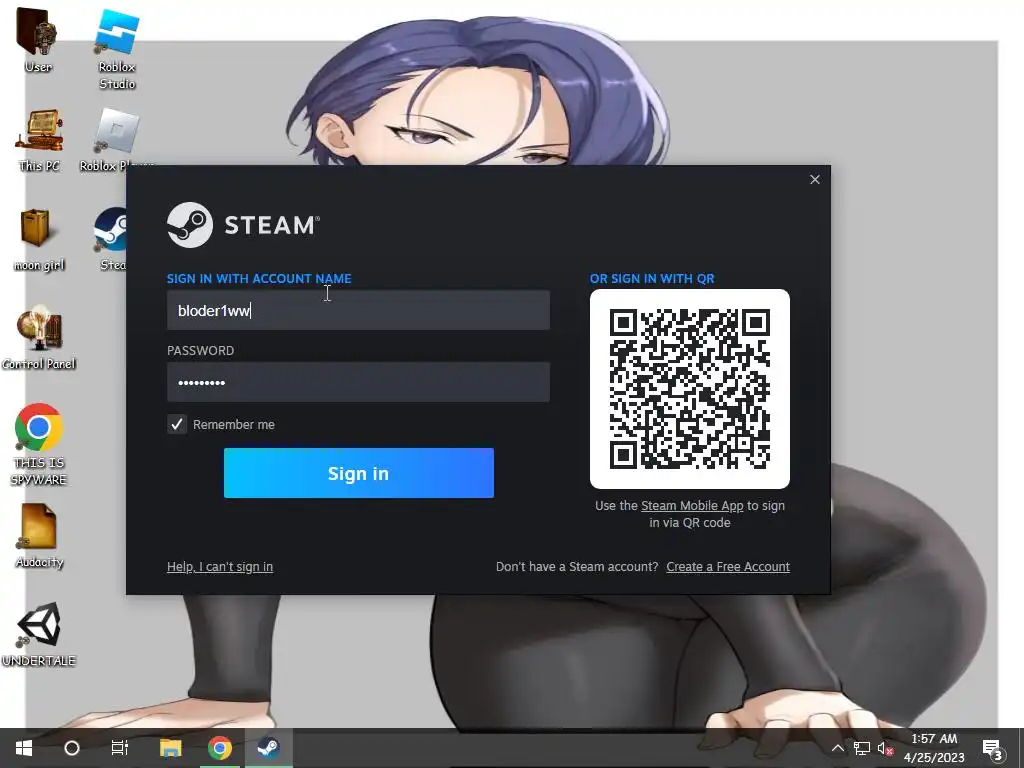The height and width of the screenshot is (768, 1024).
Task: Open Chrome from the taskbar
Action: click(219, 748)
